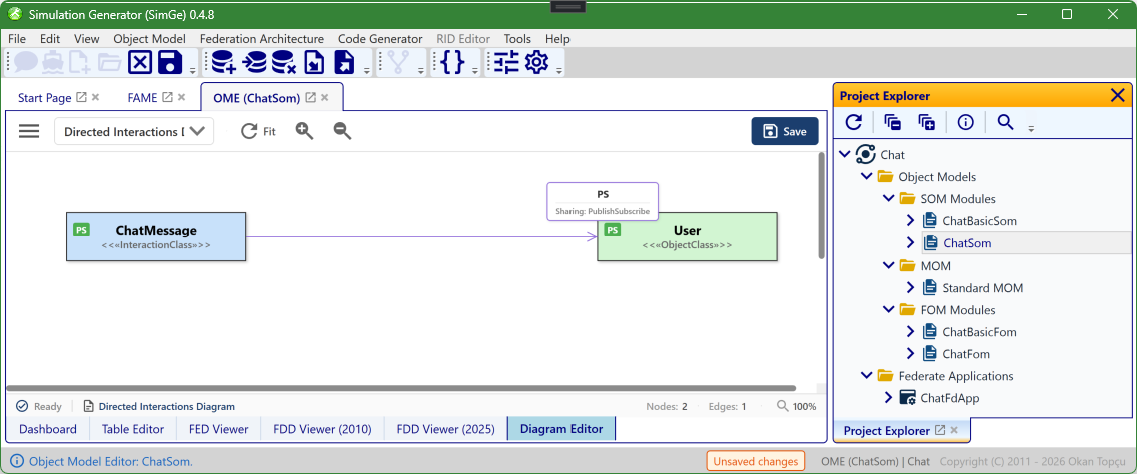Open Project Explorer toolbar overflow arrow
Viewport: 1137px width, 474px height.
[x=1030, y=128]
